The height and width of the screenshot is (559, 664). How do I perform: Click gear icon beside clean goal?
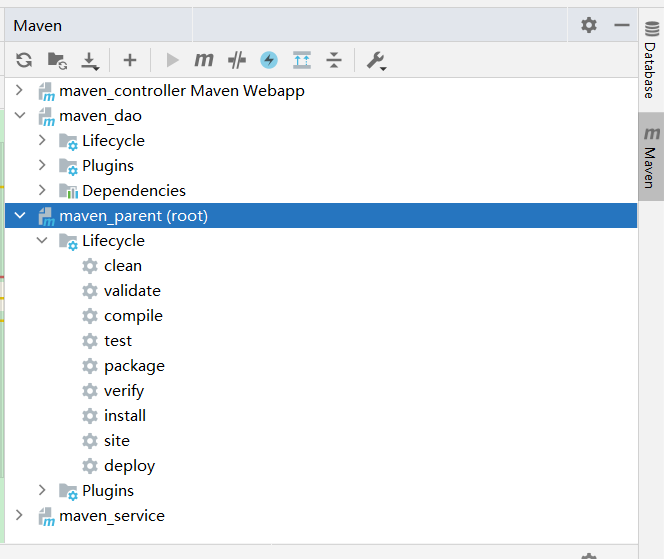[90, 266]
